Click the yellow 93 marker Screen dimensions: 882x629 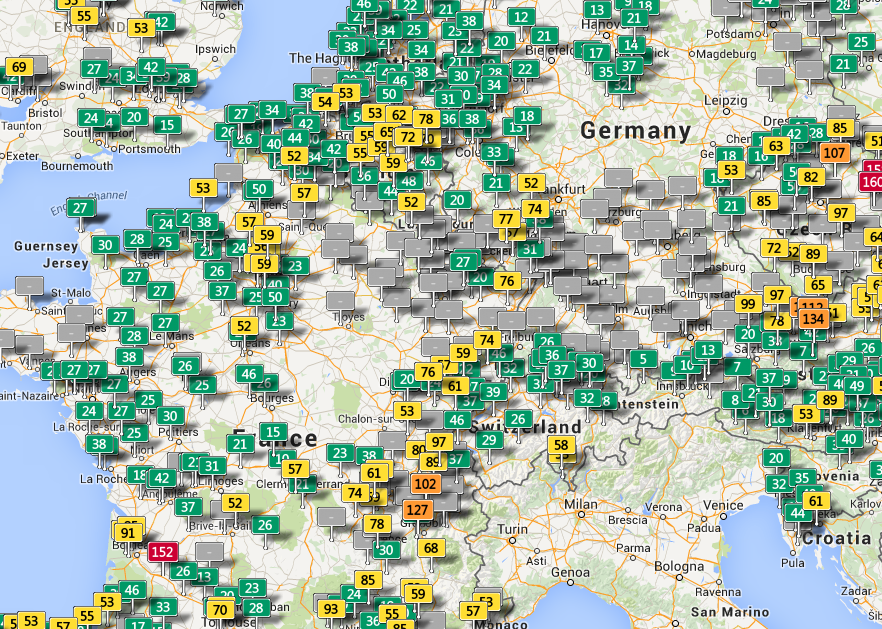coord(331,609)
